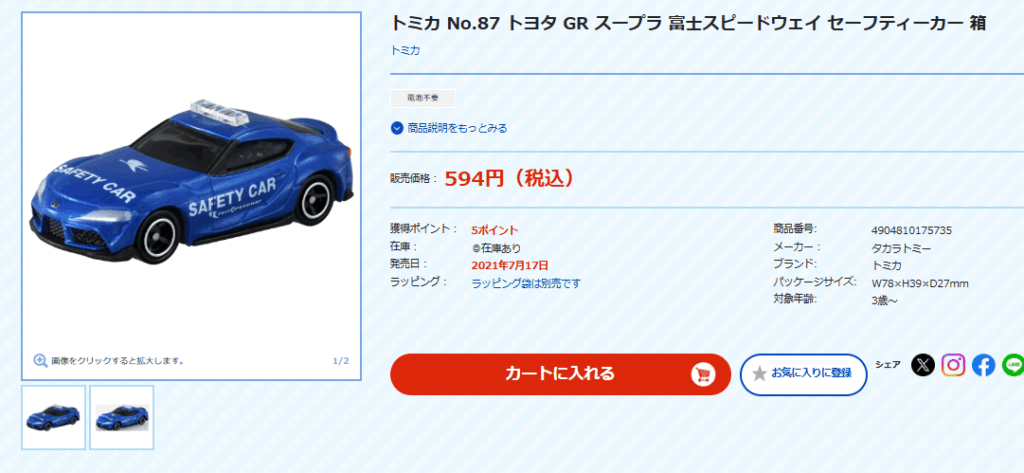Select the second Supra thumbnail
The height and width of the screenshot is (473, 1024).
[121, 417]
